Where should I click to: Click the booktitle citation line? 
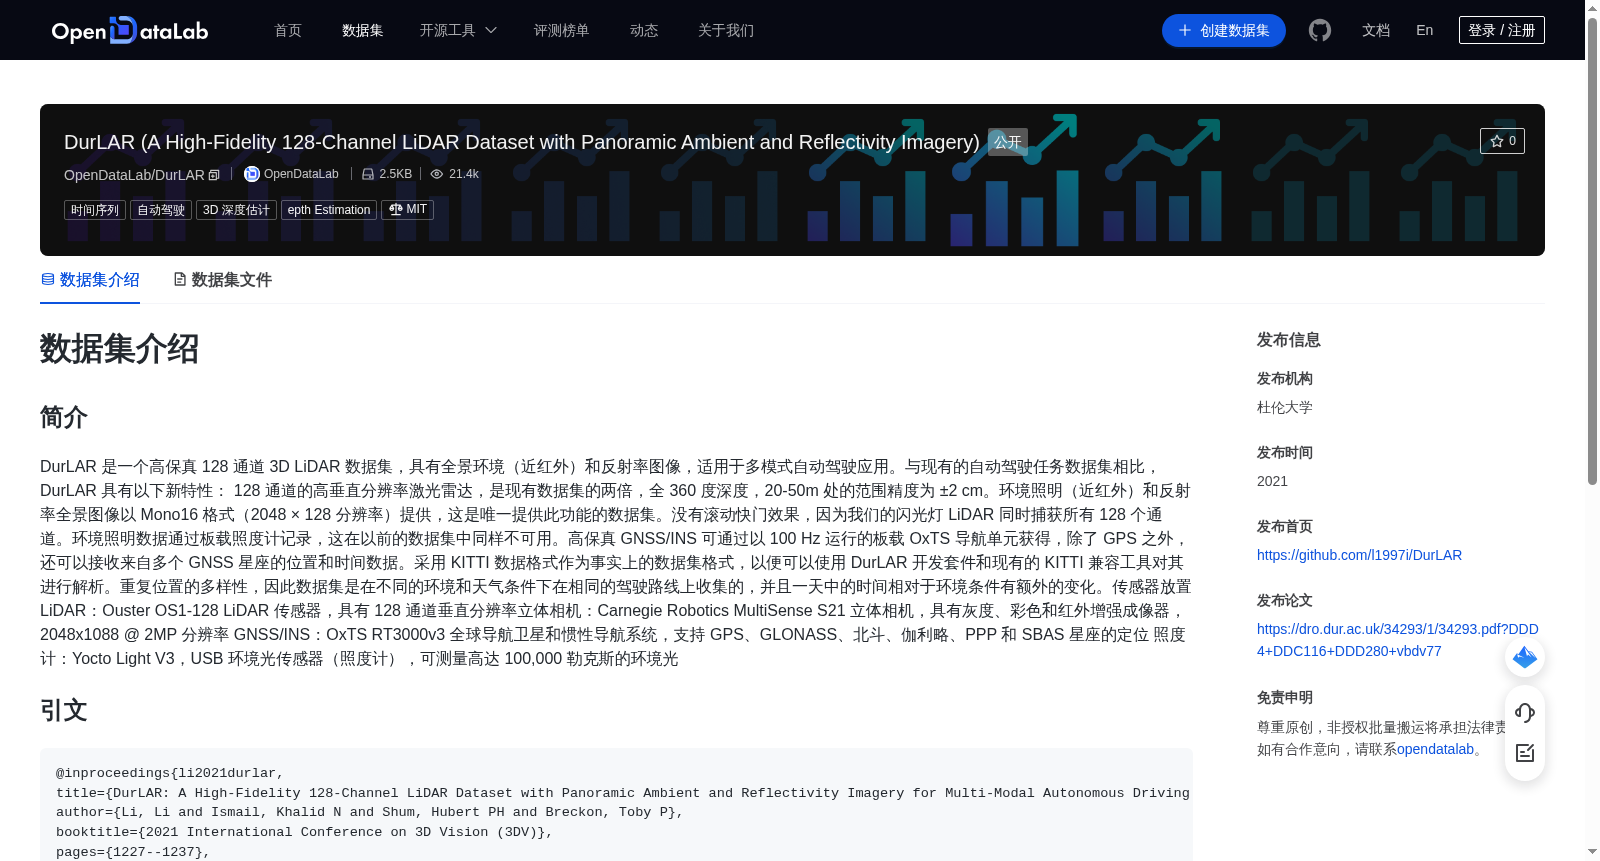point(304,832)
